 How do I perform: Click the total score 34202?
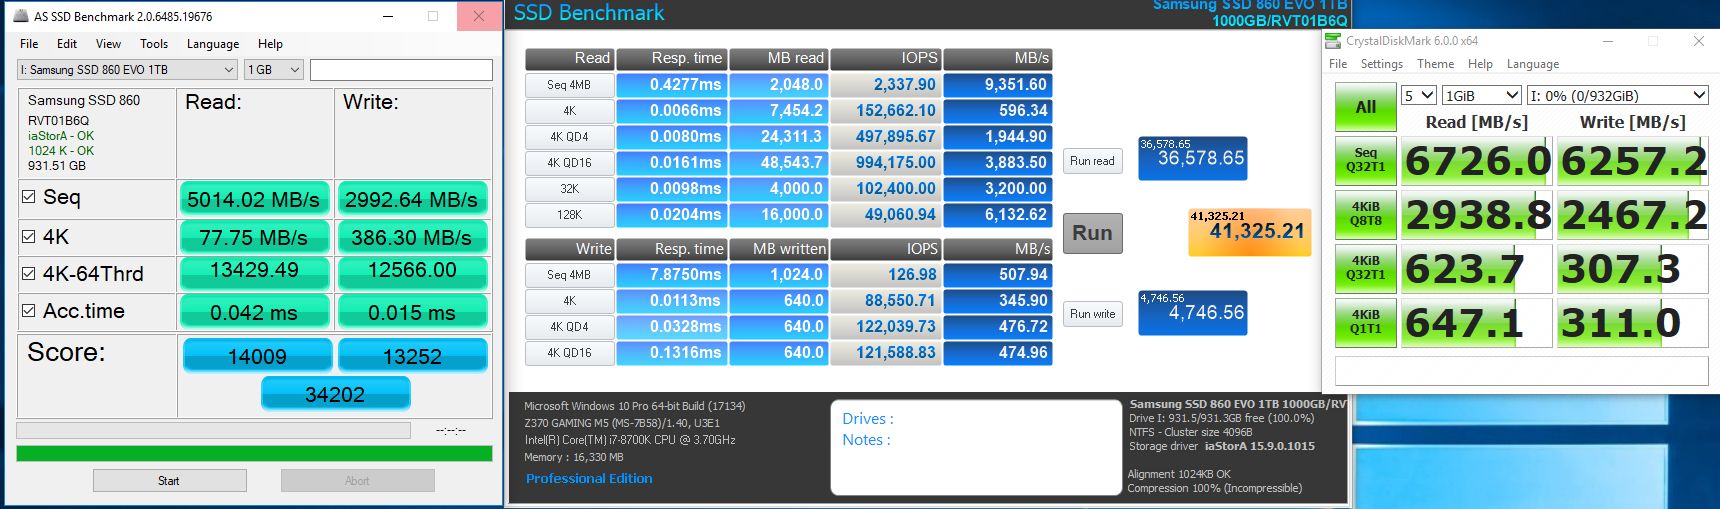[x=335, y=394]
